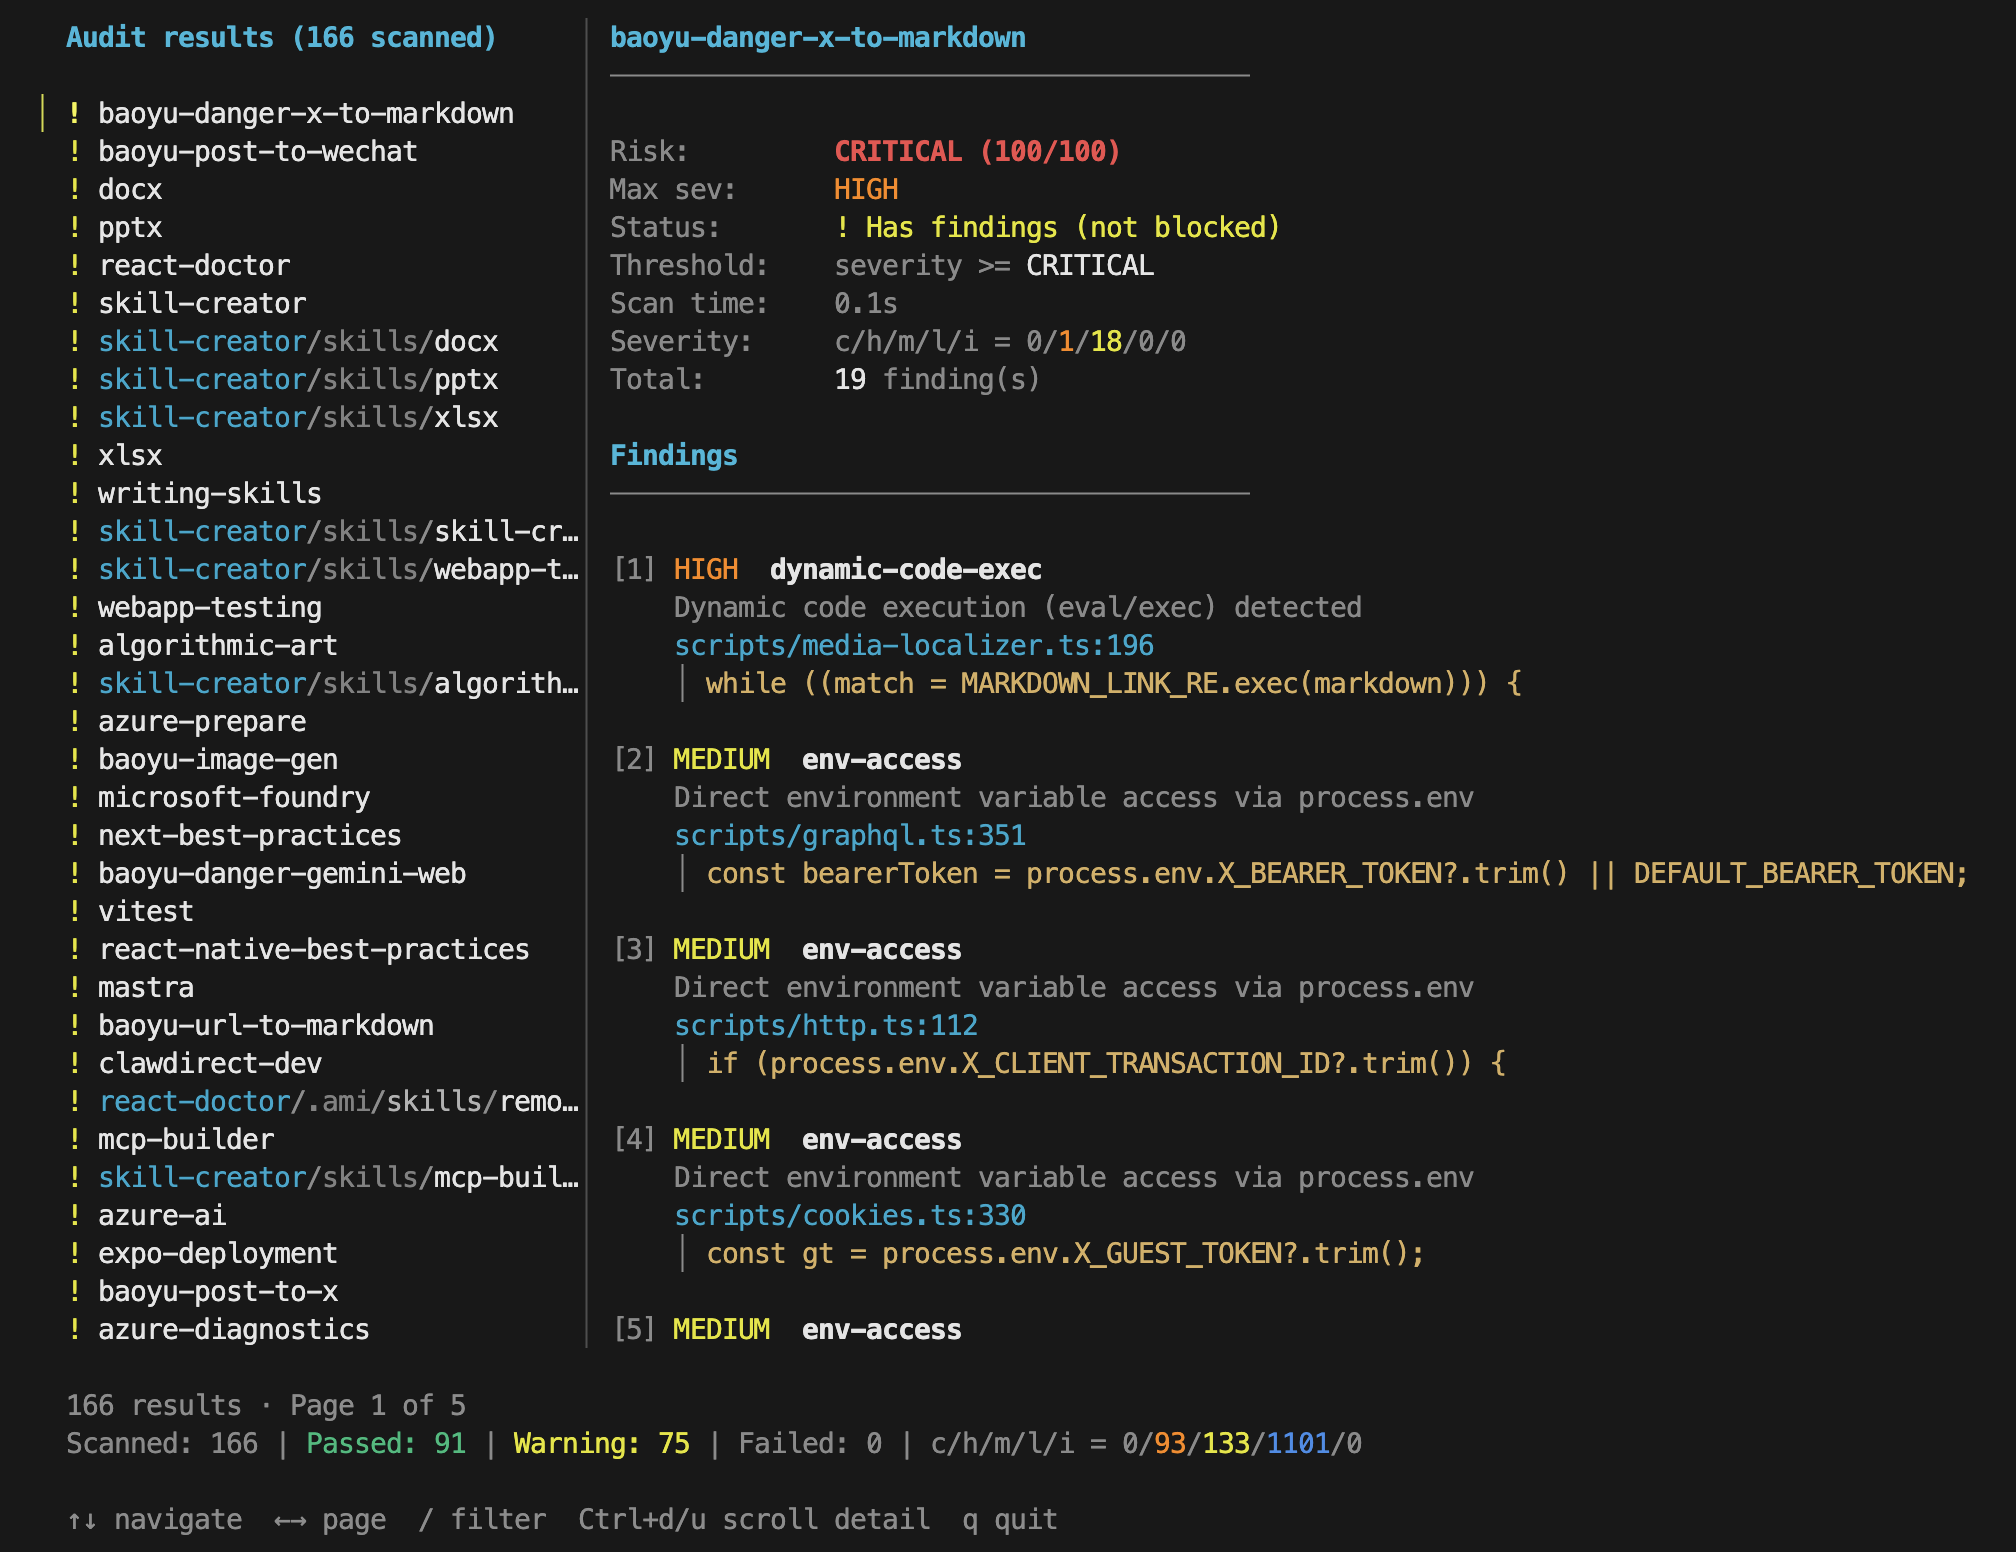
Task: Open scripts/graphql.ts:351 file link
Action: 849,835
